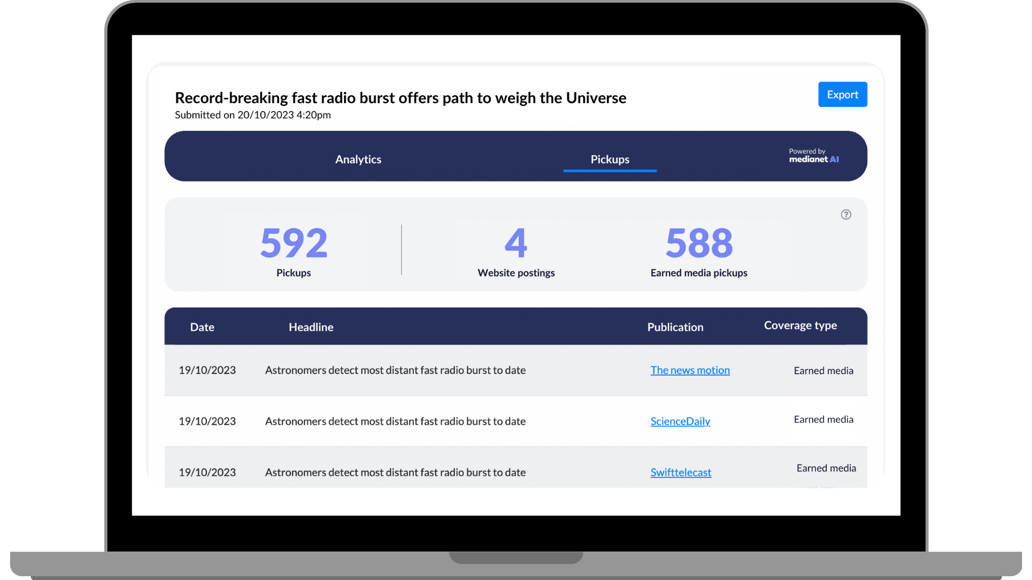The height and width of the screenshot is (580, 1032).
Task: Switch to the Analytics tab
Action: [x=358, y=159]
